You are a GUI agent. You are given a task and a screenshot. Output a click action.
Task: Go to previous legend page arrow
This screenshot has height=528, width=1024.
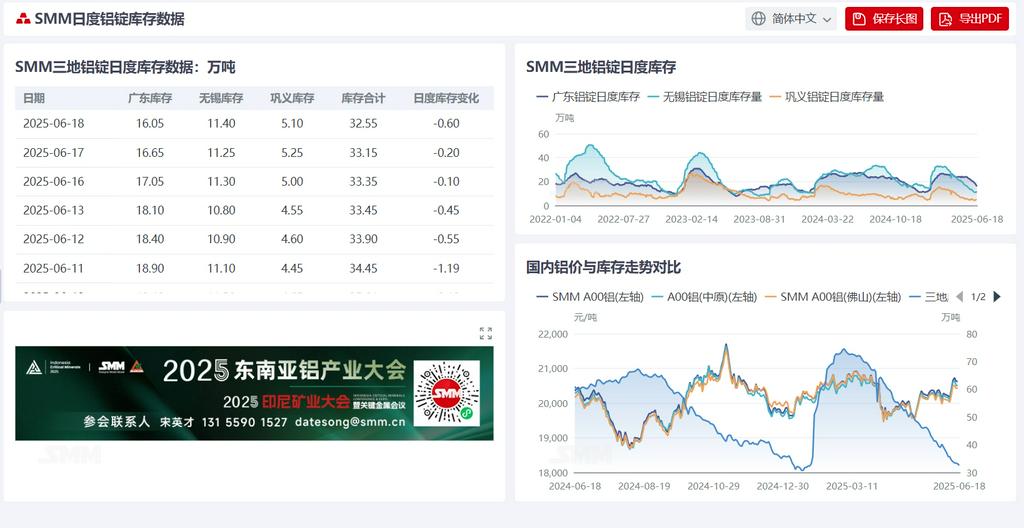click(x=959, y=297)
